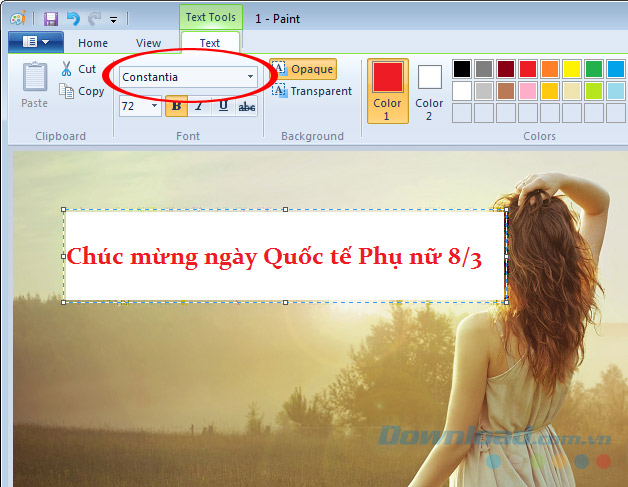The image size is (628, 487).
Task: Pick the dark red color swatch
Action: click(506, 69)
